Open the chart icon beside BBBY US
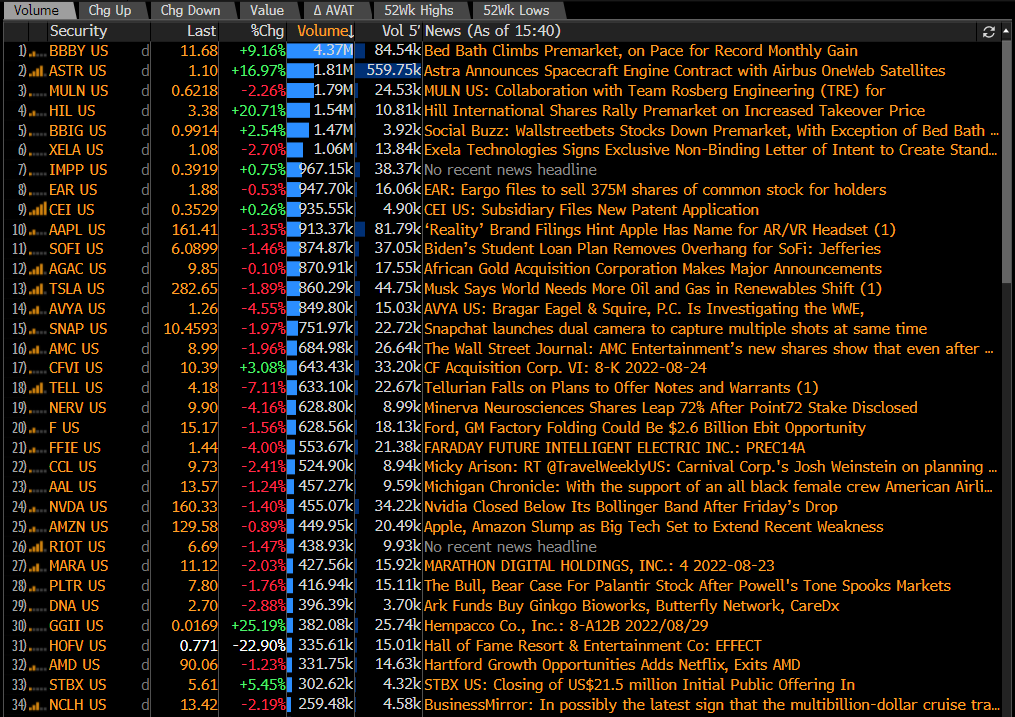The width and height of the screenshot is (1015, 717). tap(38, 51)
